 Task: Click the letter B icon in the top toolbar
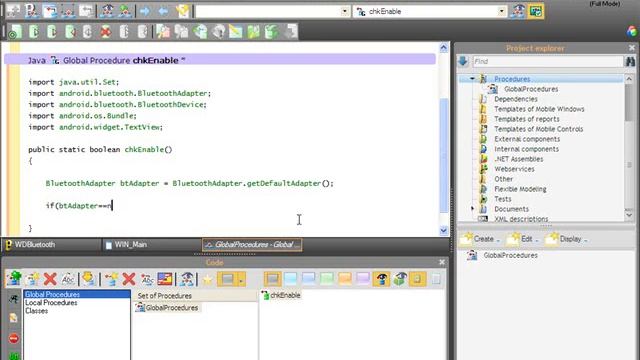pos(32,11)
